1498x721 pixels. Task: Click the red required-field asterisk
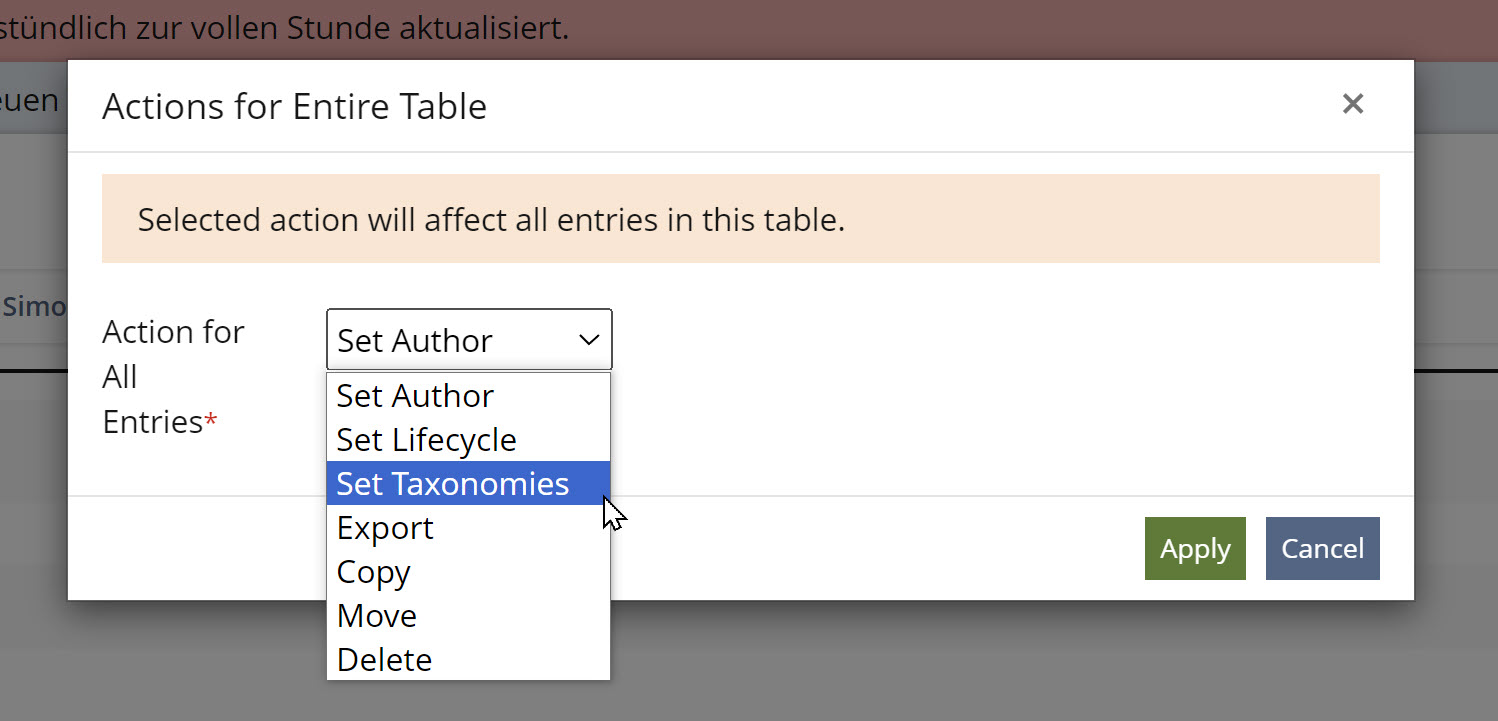(x=211, y=422)
